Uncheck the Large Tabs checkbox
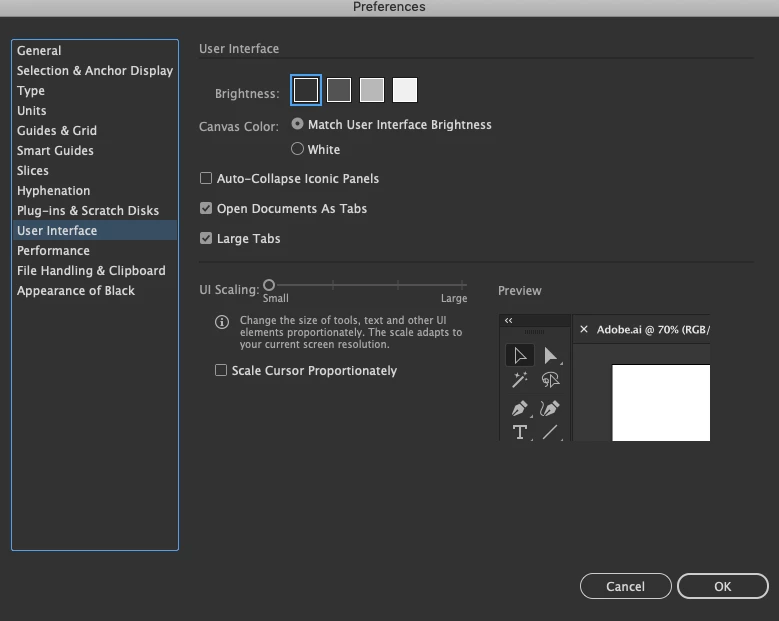 (x=206, y=238)
